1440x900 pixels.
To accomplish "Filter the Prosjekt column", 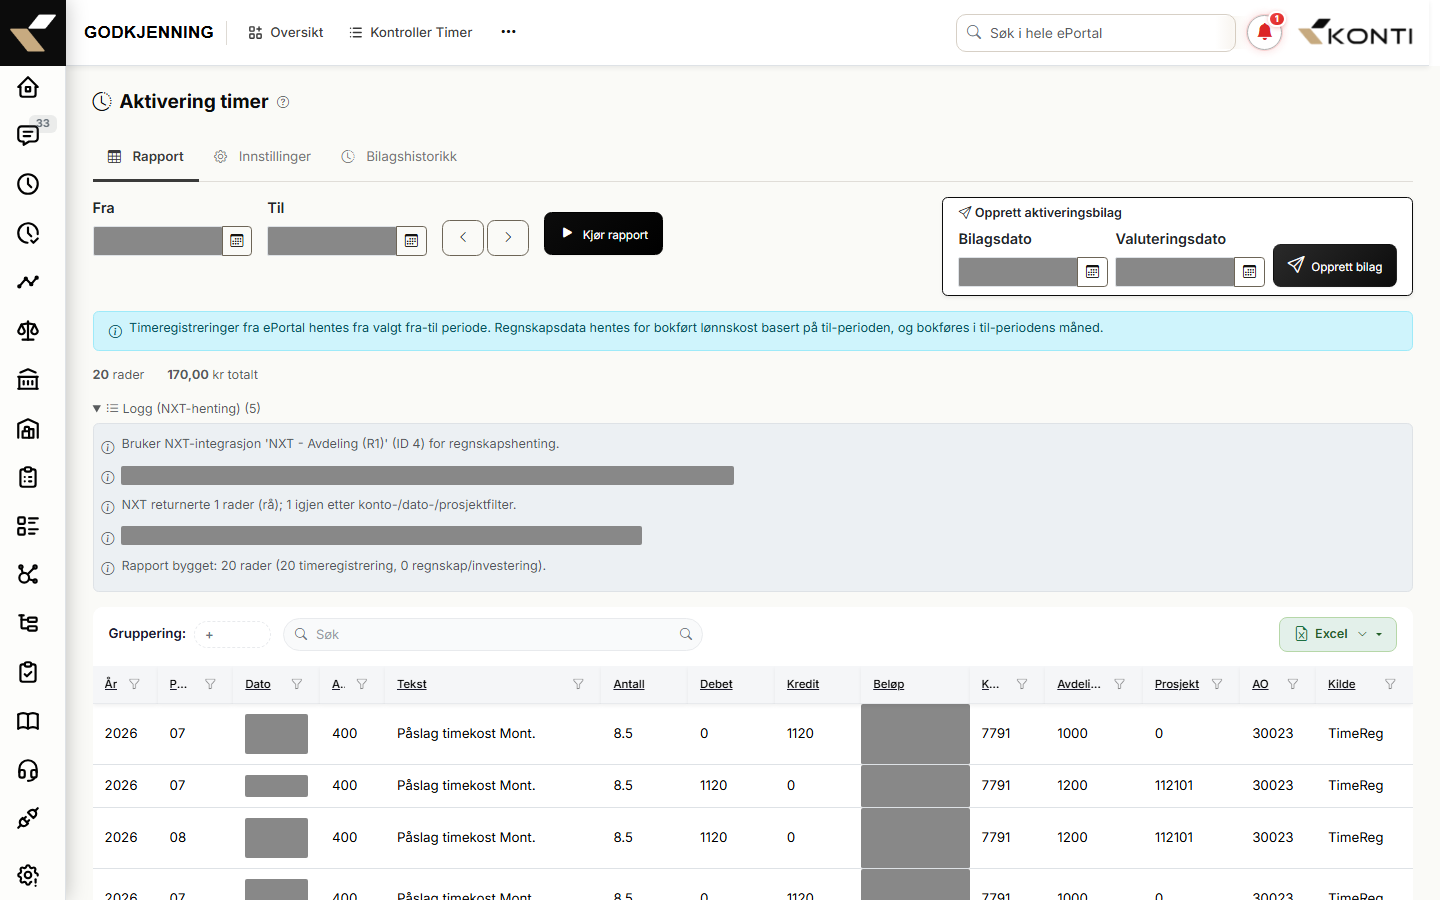I will pos(1217,684).
